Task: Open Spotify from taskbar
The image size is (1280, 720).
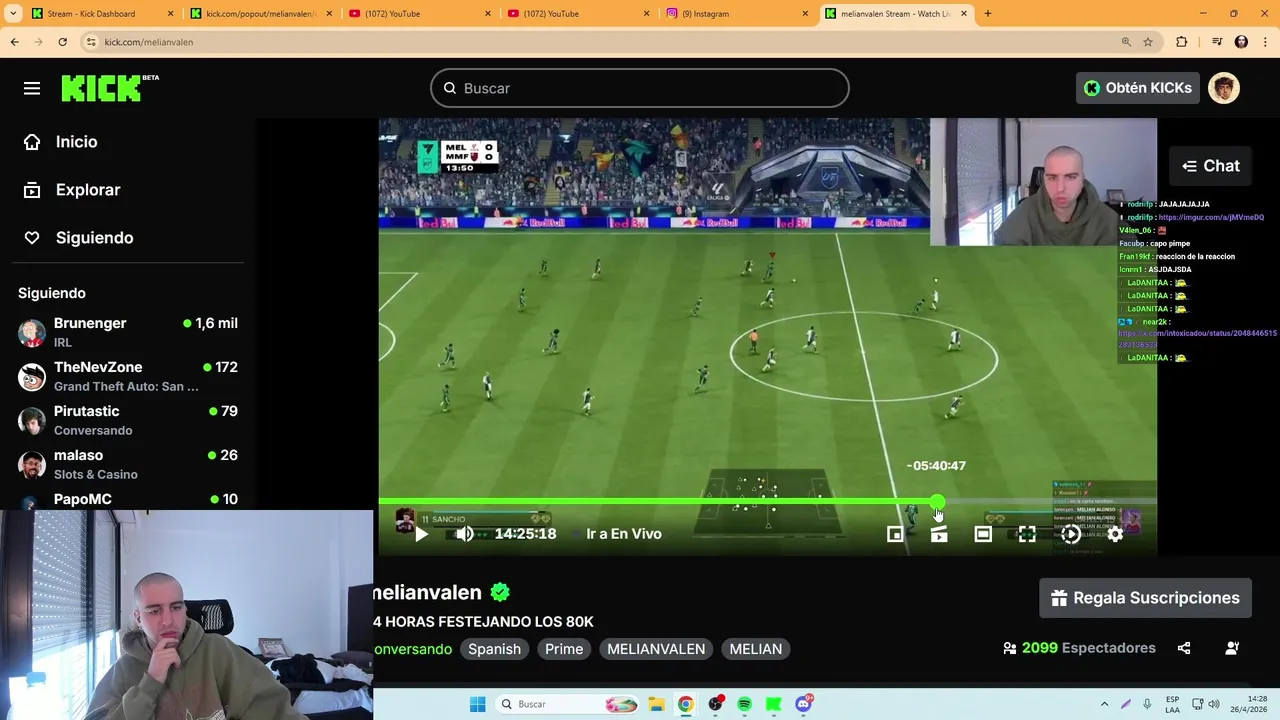Action: pyautogui.click(x=744, y=704)
